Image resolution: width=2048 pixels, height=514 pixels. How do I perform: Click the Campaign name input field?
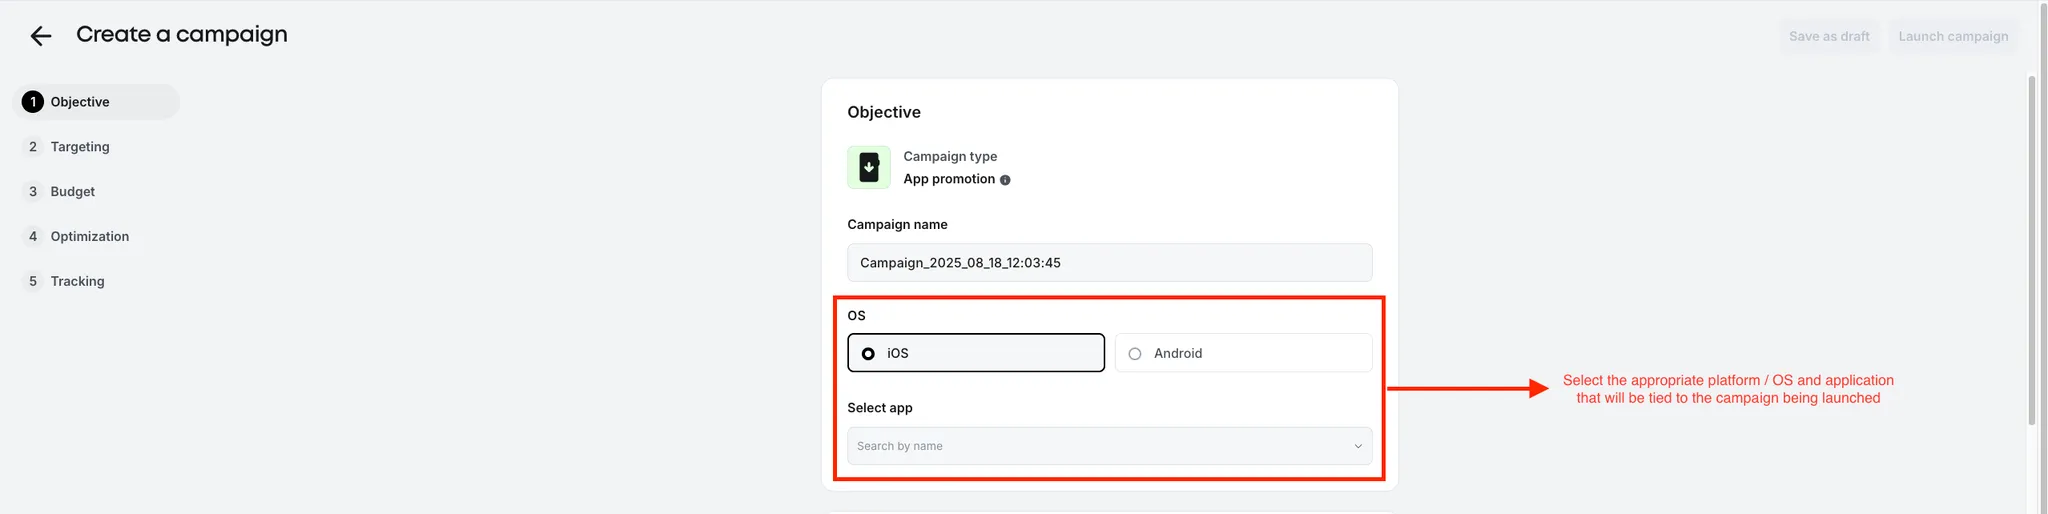[x=1109, y=263]
